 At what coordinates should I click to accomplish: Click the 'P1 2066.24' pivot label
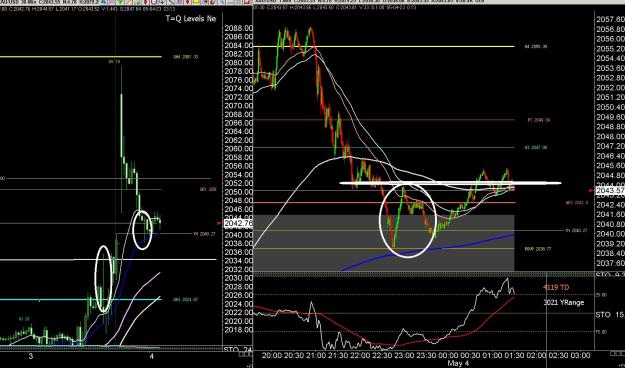click(x=539, y=120)
